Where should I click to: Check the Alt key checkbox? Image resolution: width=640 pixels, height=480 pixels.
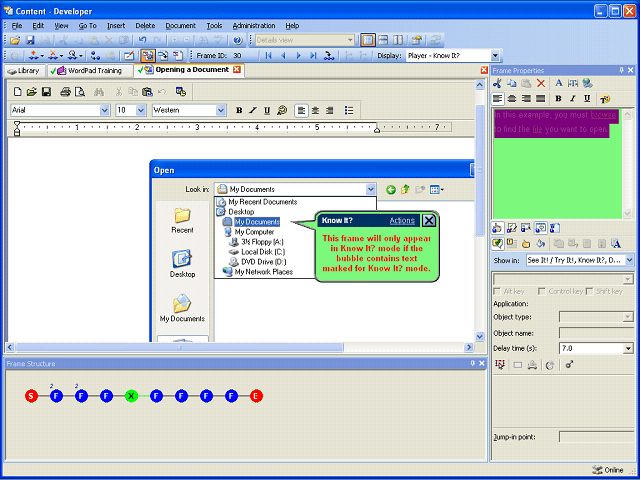(x=497, y=291)
